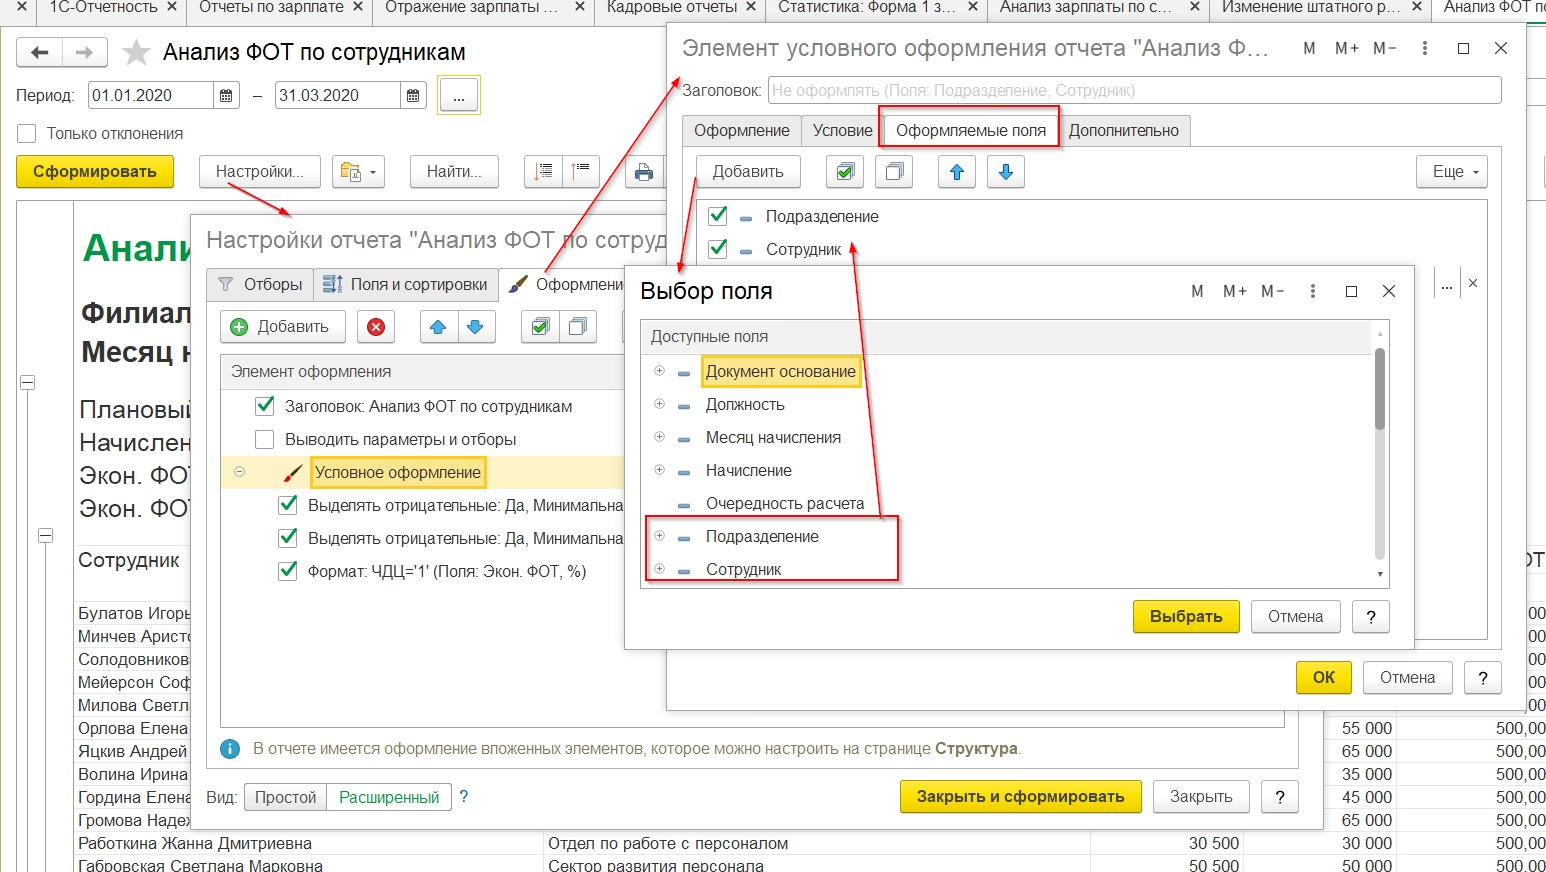Move element up in report settings
1546x872 pixels.
pyautogui.click(x=438, y=327)
